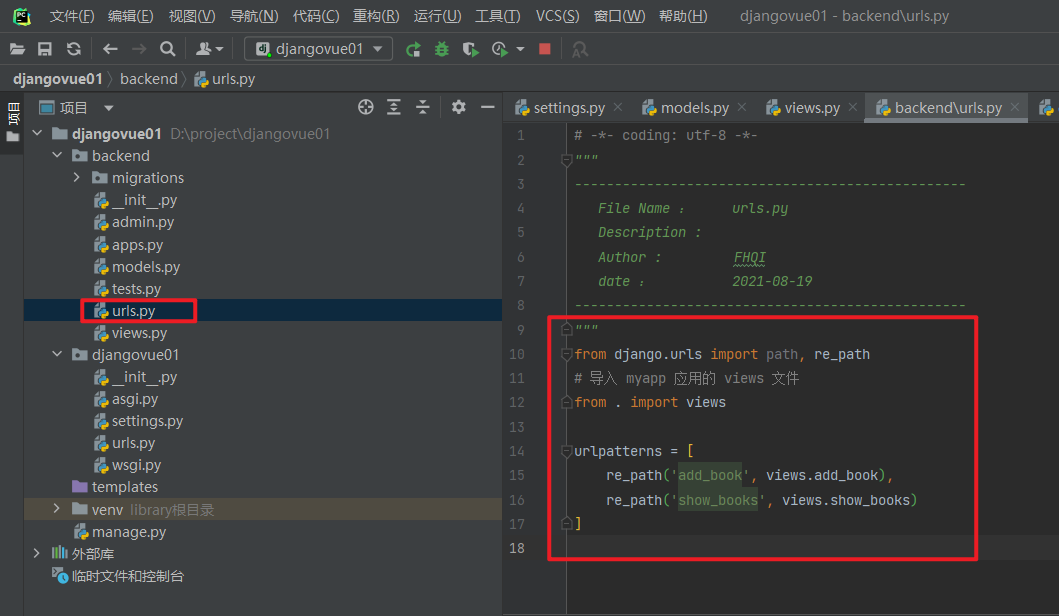Viewport: 1059px width, 616px height.
Task: Open the 视图(V) menu
Action: [x=192, y=16]
